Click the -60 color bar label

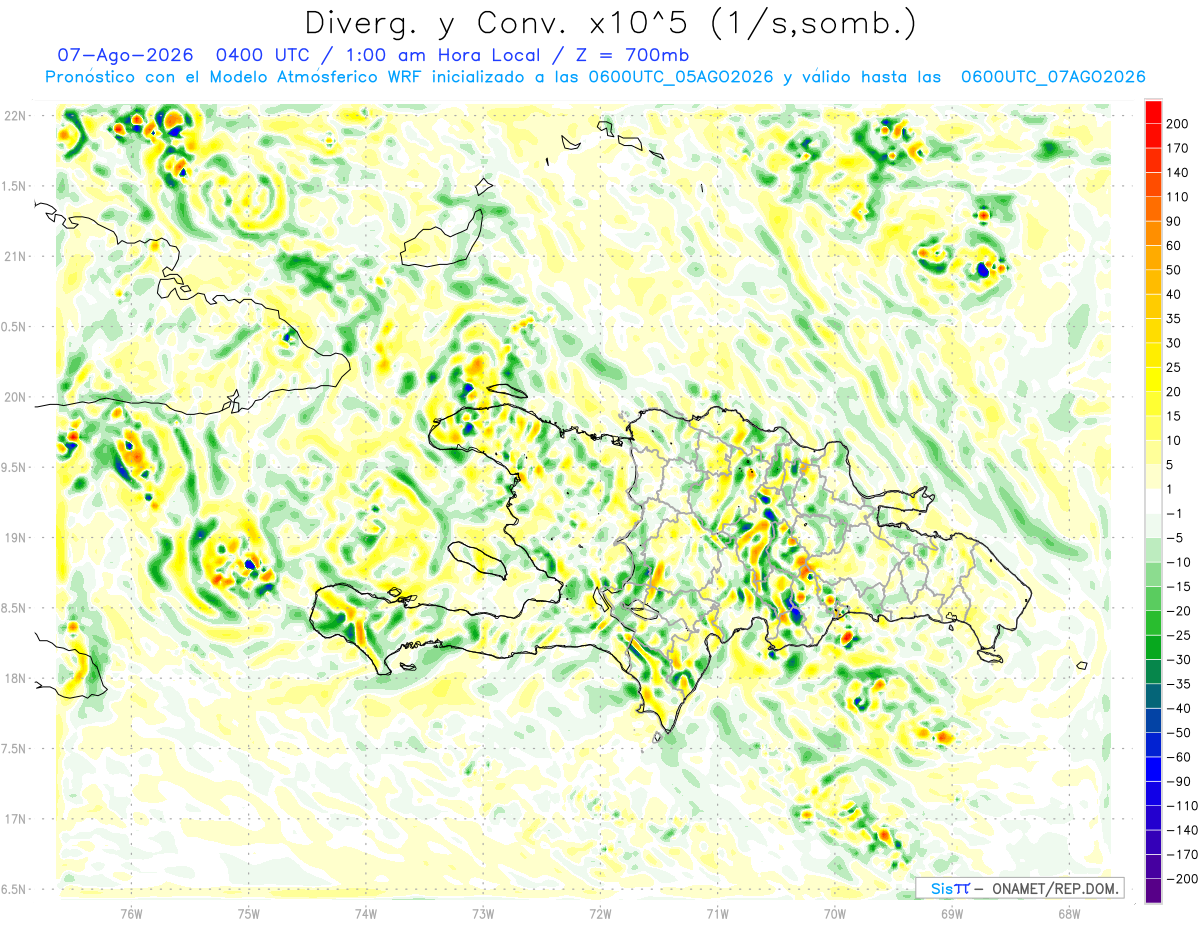point(1179,757)
